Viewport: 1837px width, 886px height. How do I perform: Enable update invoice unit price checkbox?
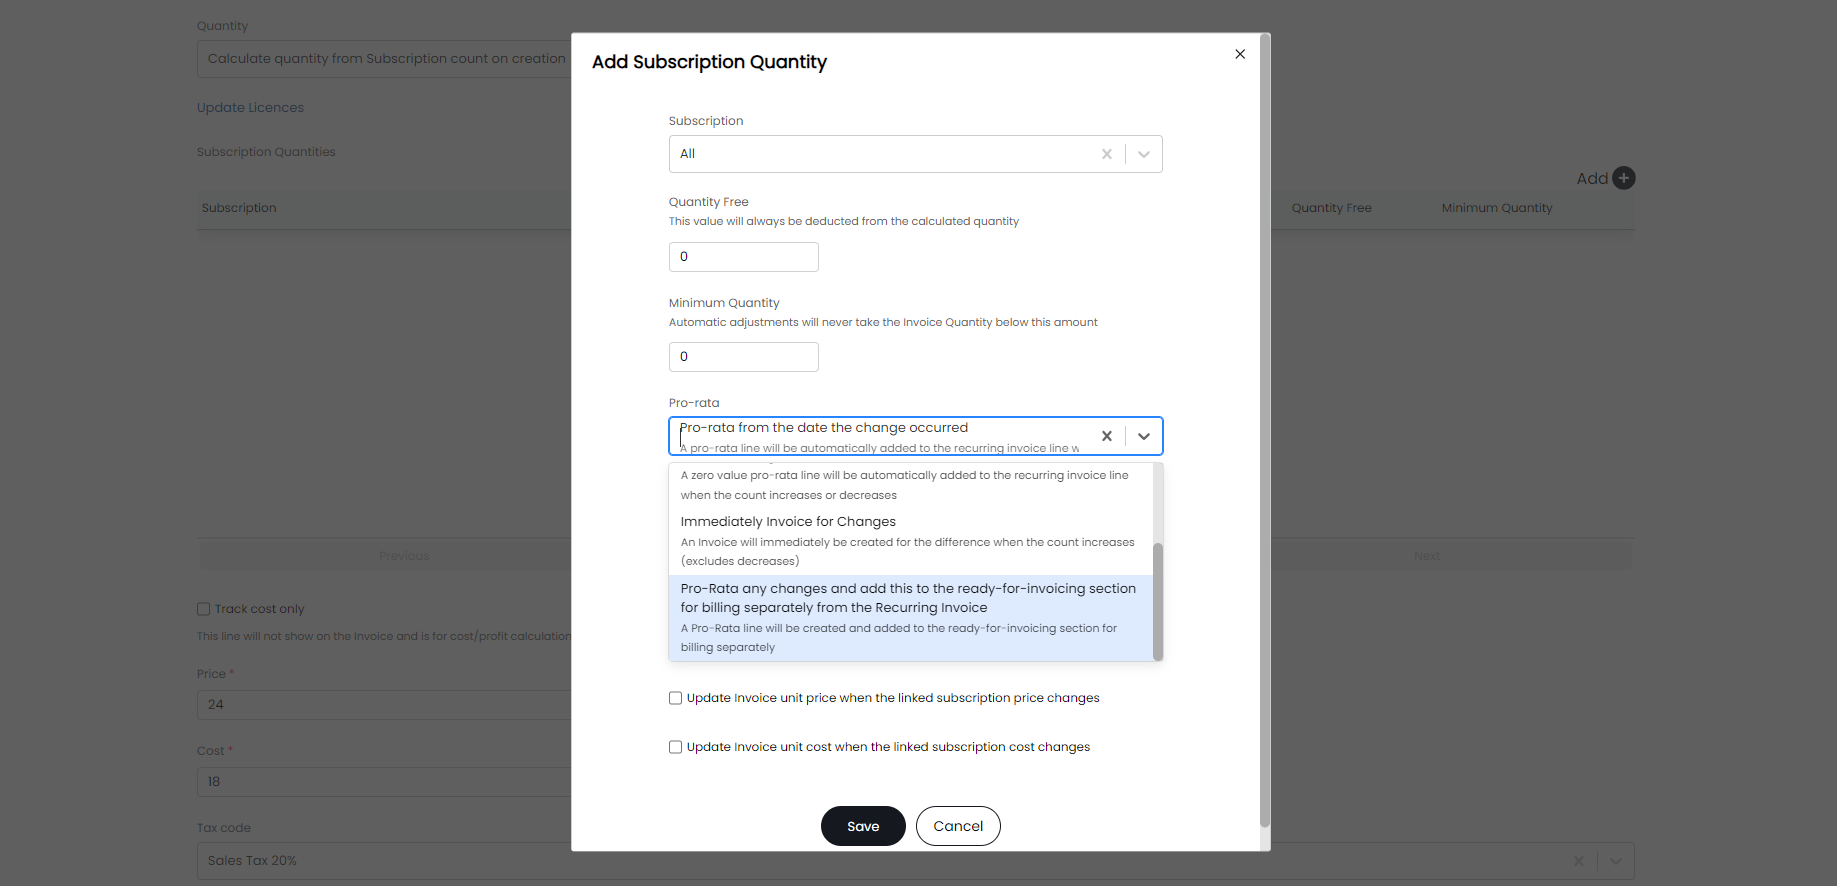[x=676, y=698]
